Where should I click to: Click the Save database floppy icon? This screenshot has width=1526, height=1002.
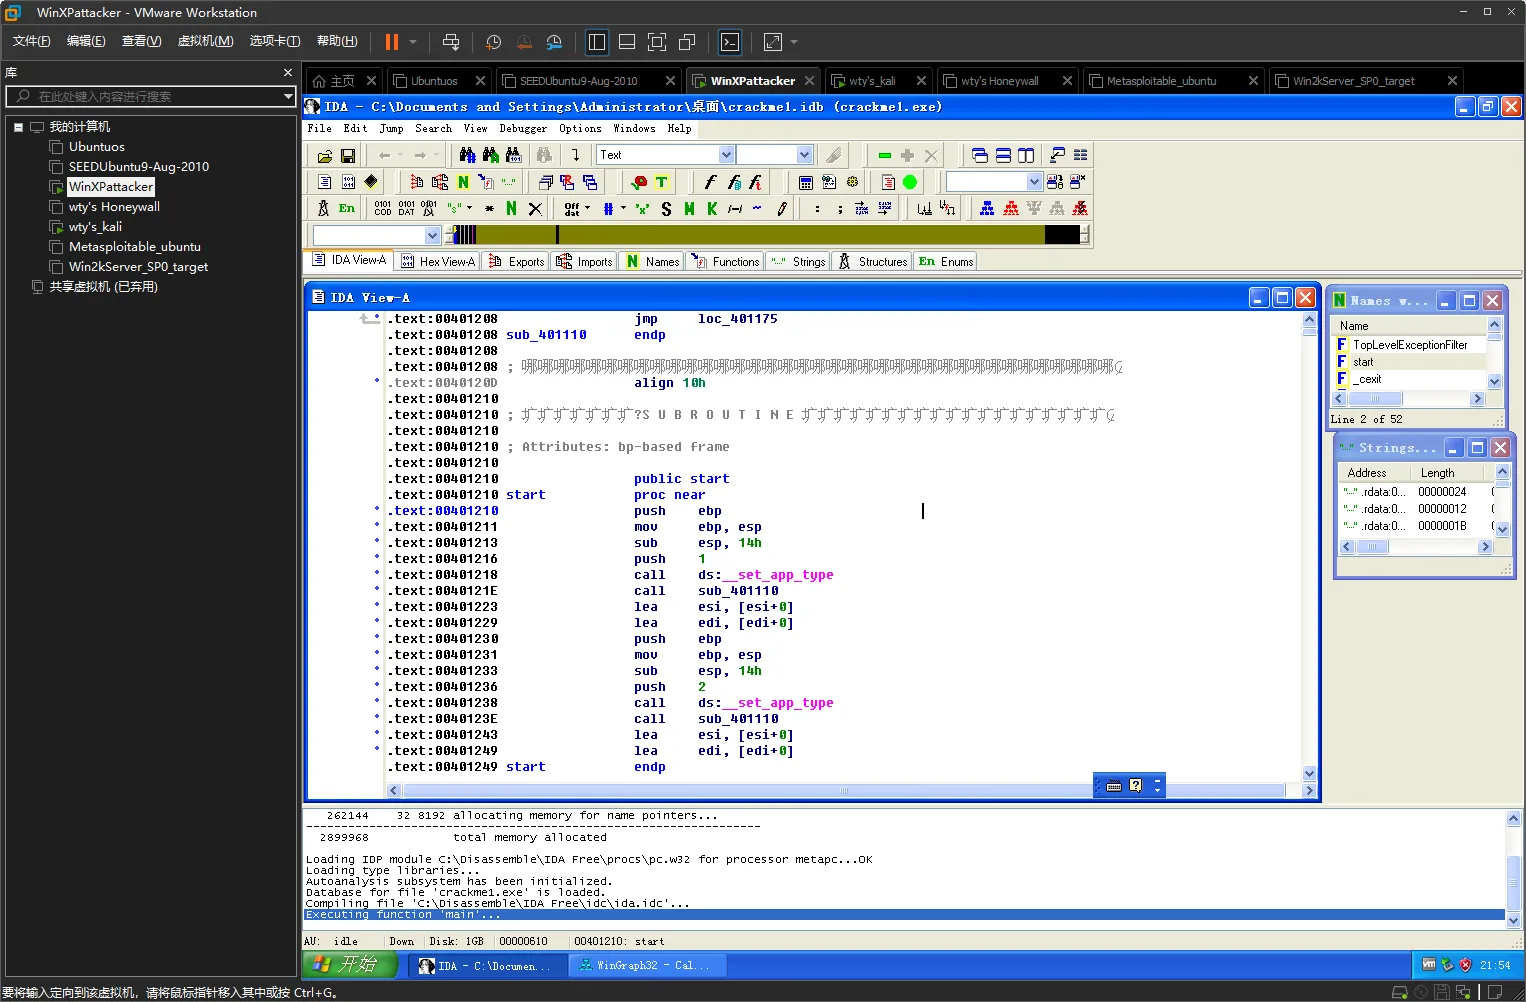pyautogui.click(x=347, y=156)
